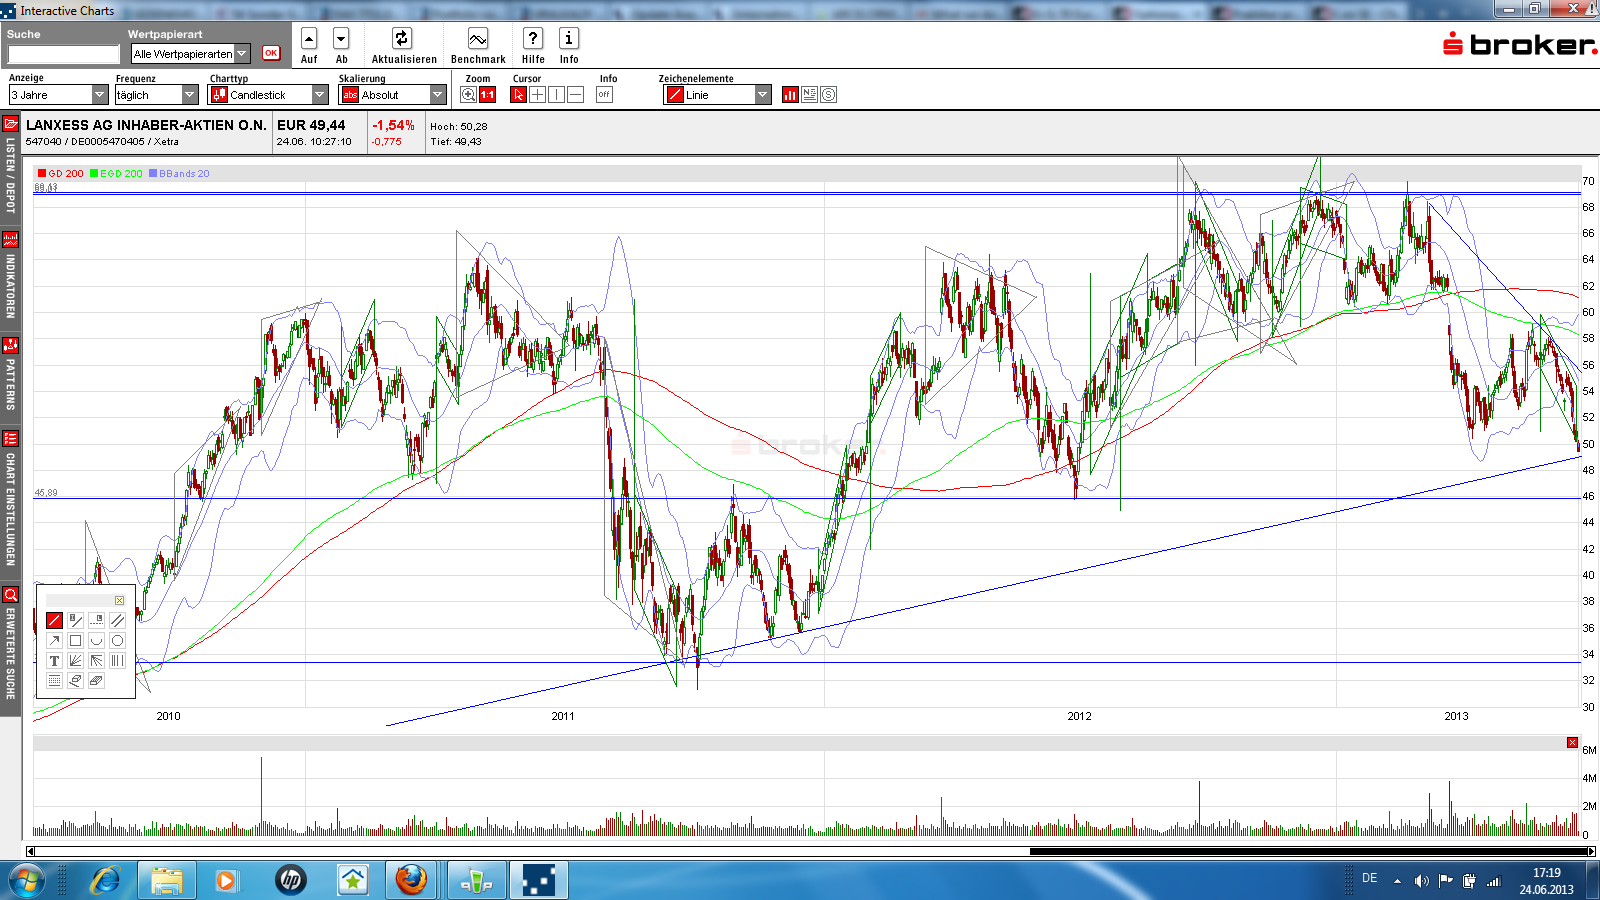Select the horizontal dashed level line tool
Screen dimensions: 1600x900
pyautogui.click(x=96, y=620)
